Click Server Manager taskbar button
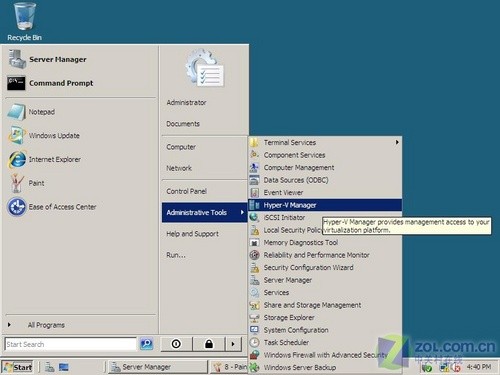The height and width of the screenshot is (375, 500). pyautogui.click(x=158, y=367)
